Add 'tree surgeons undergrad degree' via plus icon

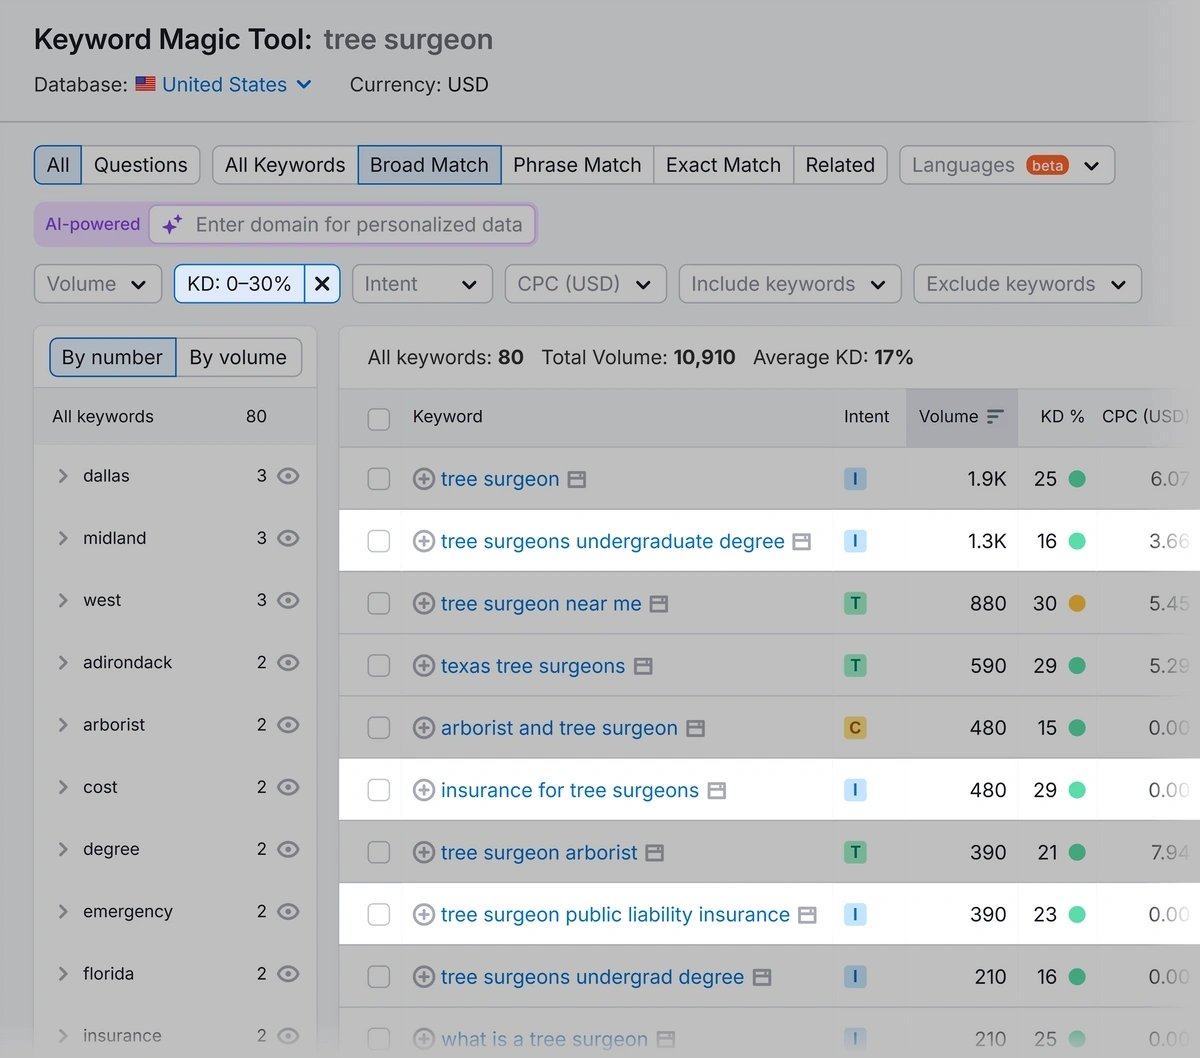(424, 977)
